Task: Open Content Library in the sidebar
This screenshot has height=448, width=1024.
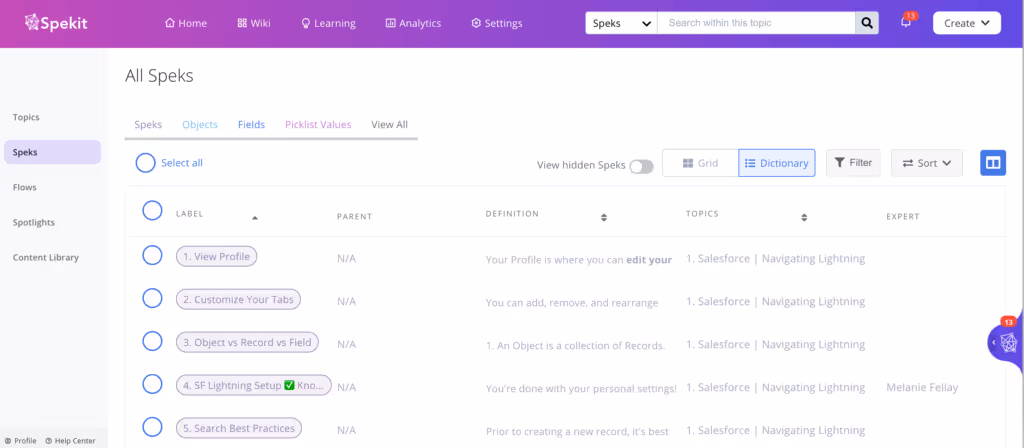Action: point(46,257)
